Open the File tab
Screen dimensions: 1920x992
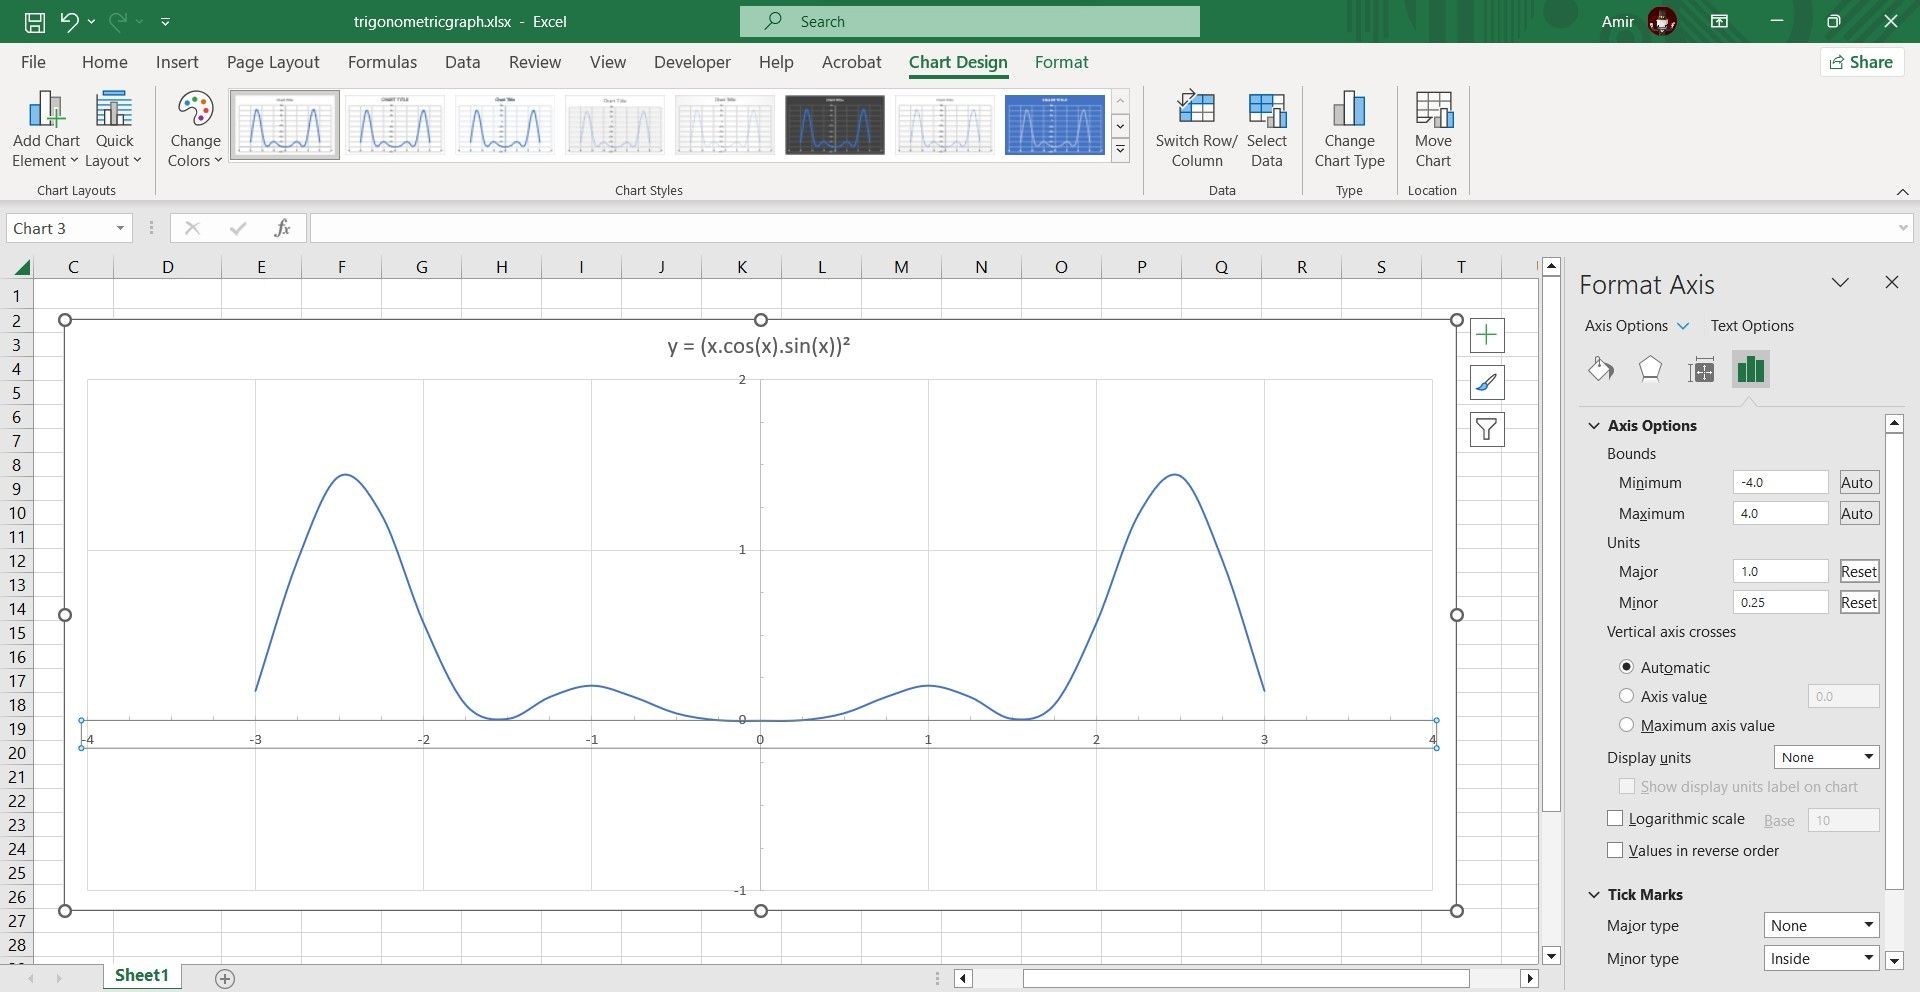(x=33, y=62)
